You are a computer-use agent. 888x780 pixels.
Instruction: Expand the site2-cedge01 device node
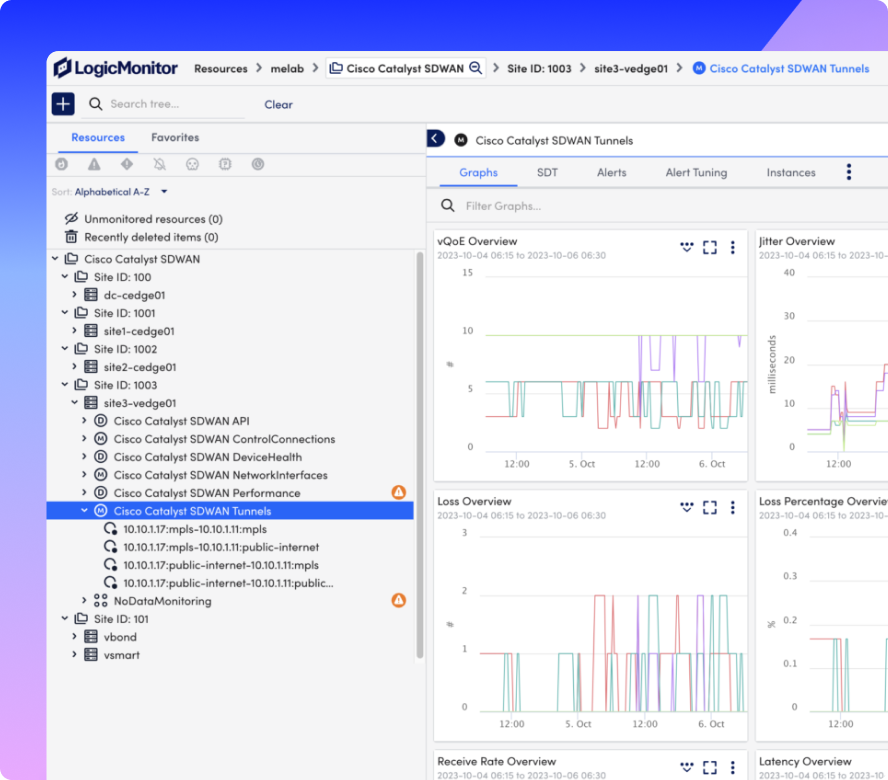coord(74,366)
